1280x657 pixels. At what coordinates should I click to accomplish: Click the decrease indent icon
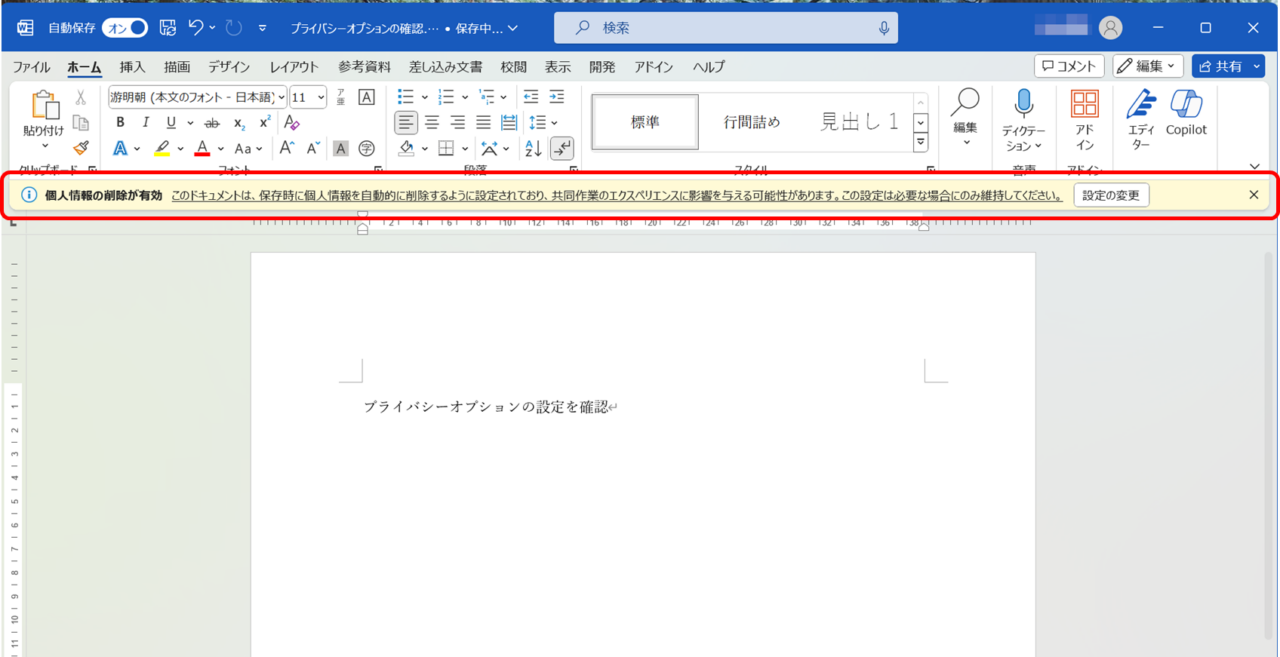(x=531, y=97)
